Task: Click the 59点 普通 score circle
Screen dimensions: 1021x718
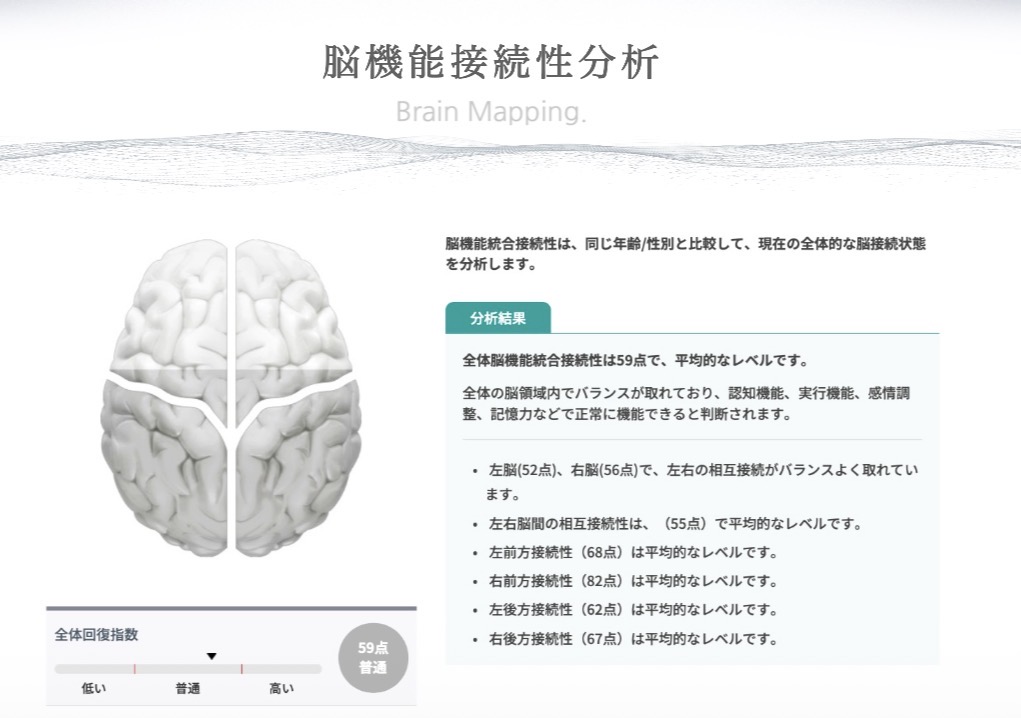Action: [x=373, y=657]
